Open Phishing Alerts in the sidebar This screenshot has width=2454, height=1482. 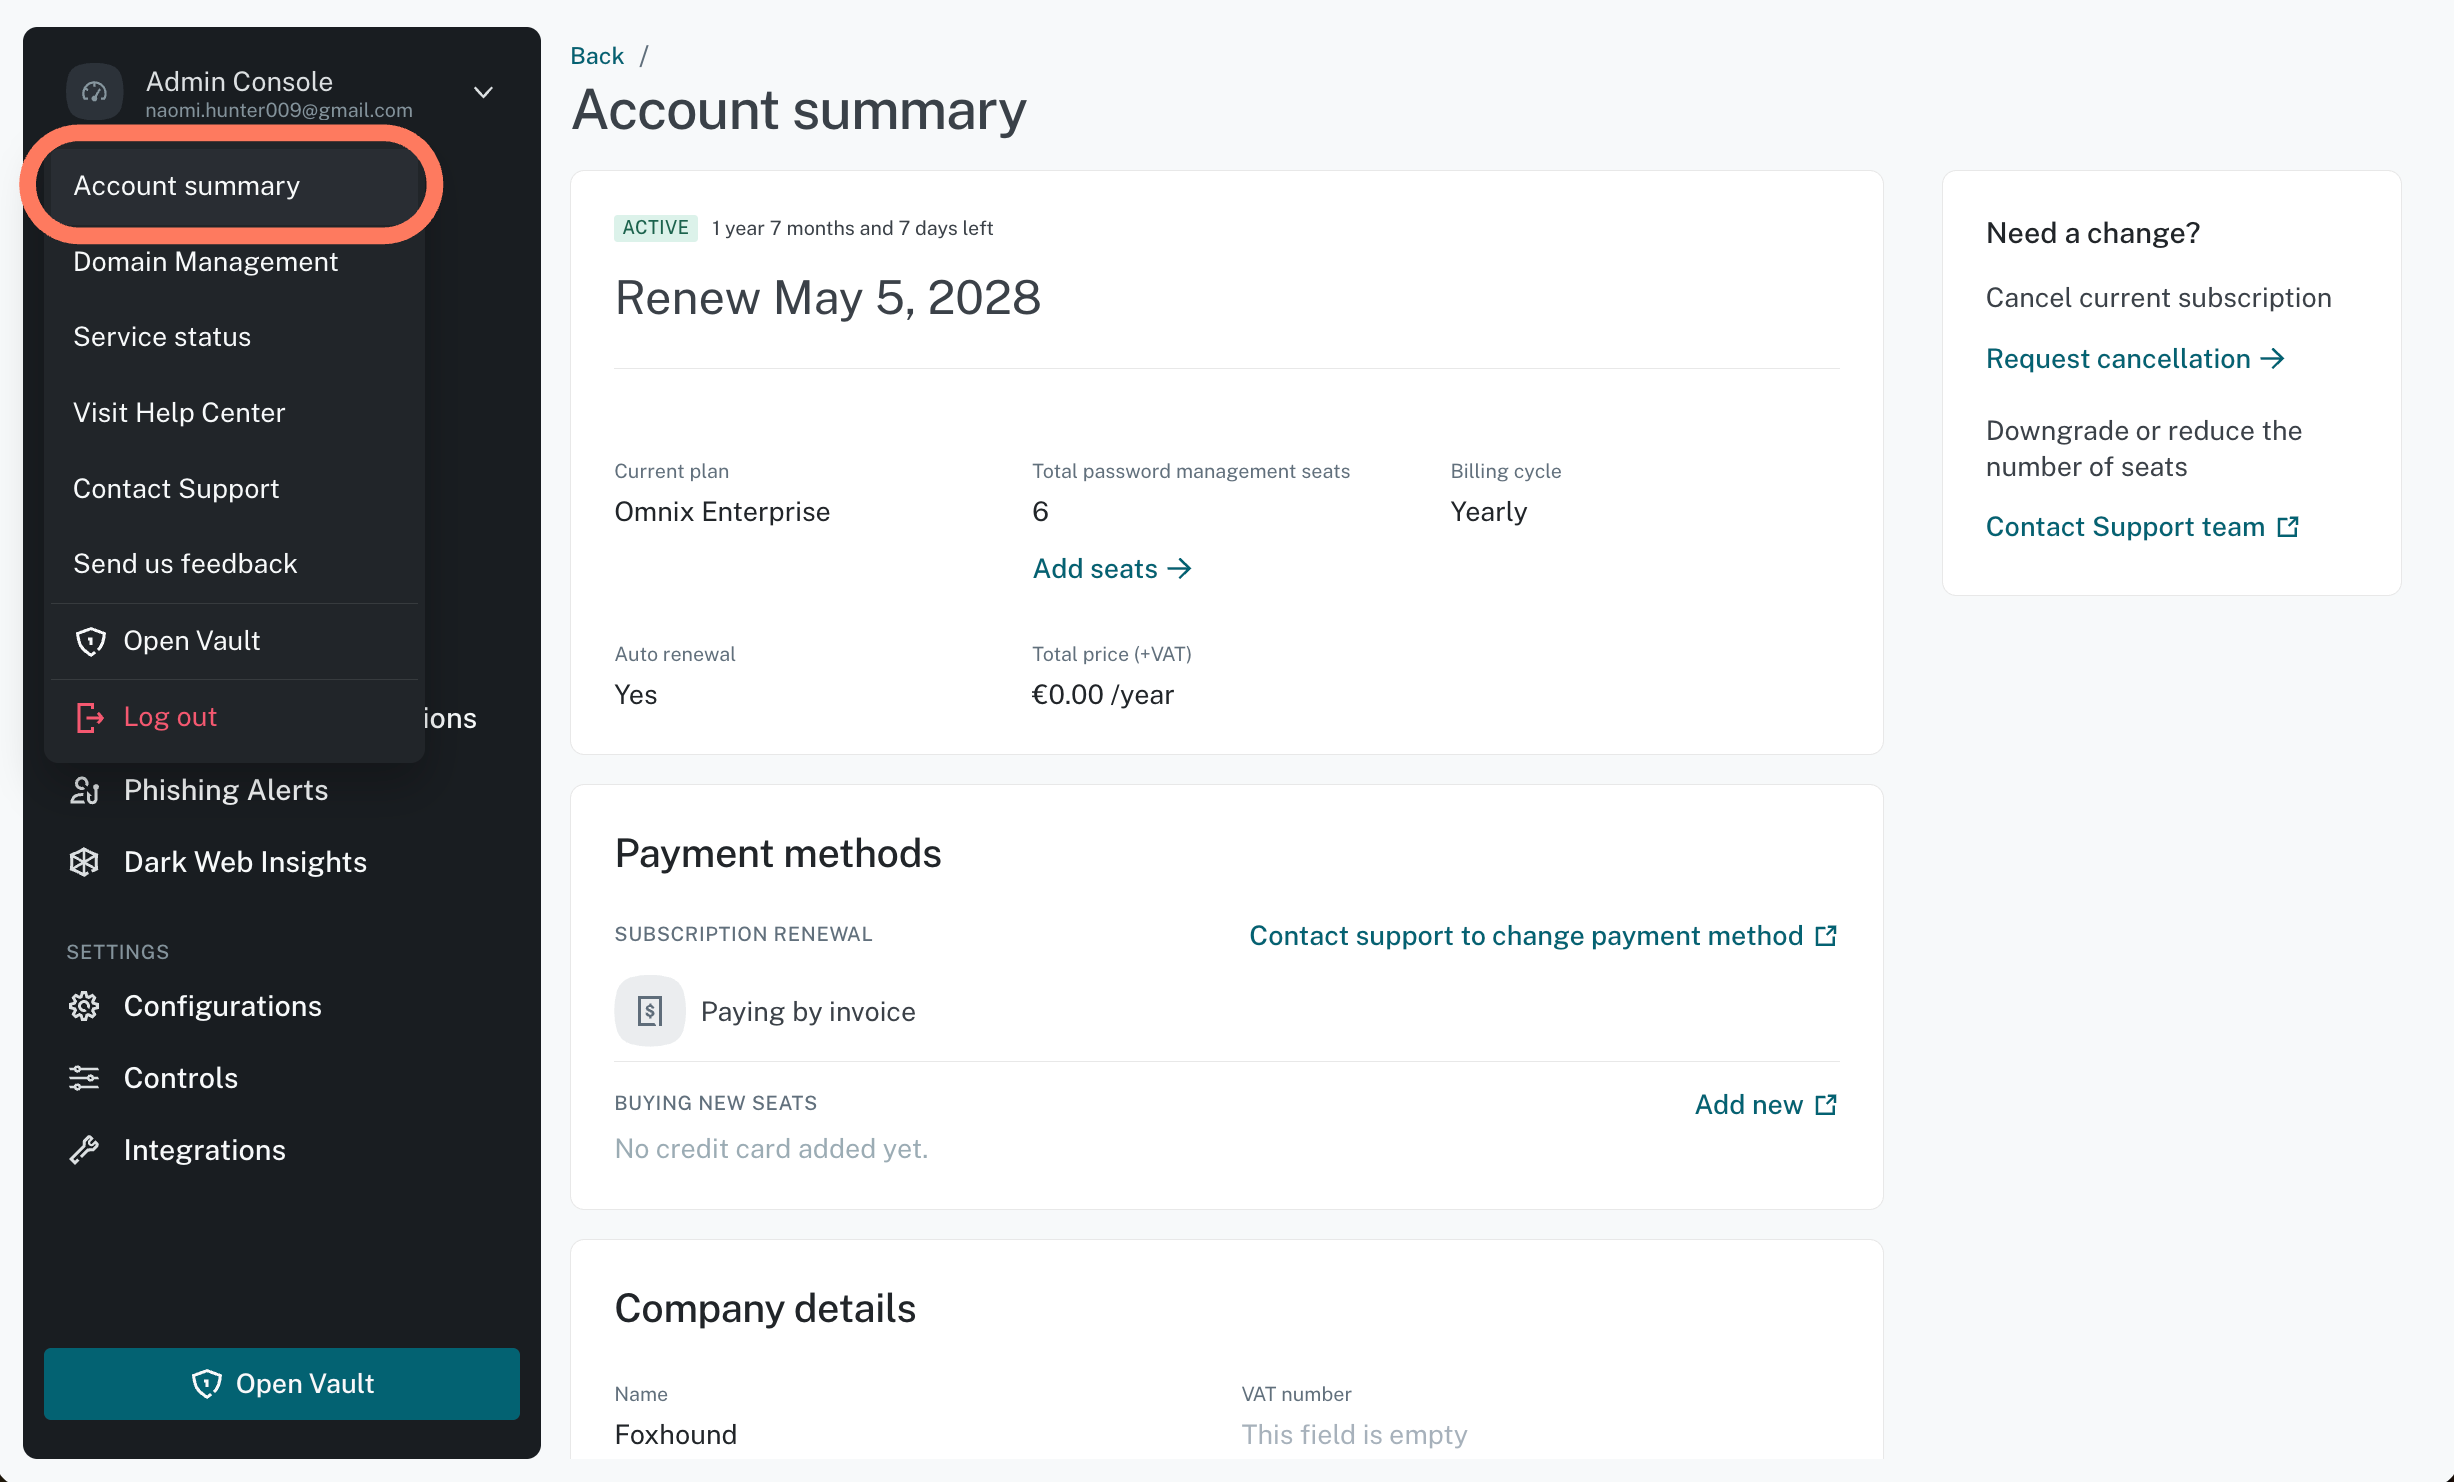(226, 790)
